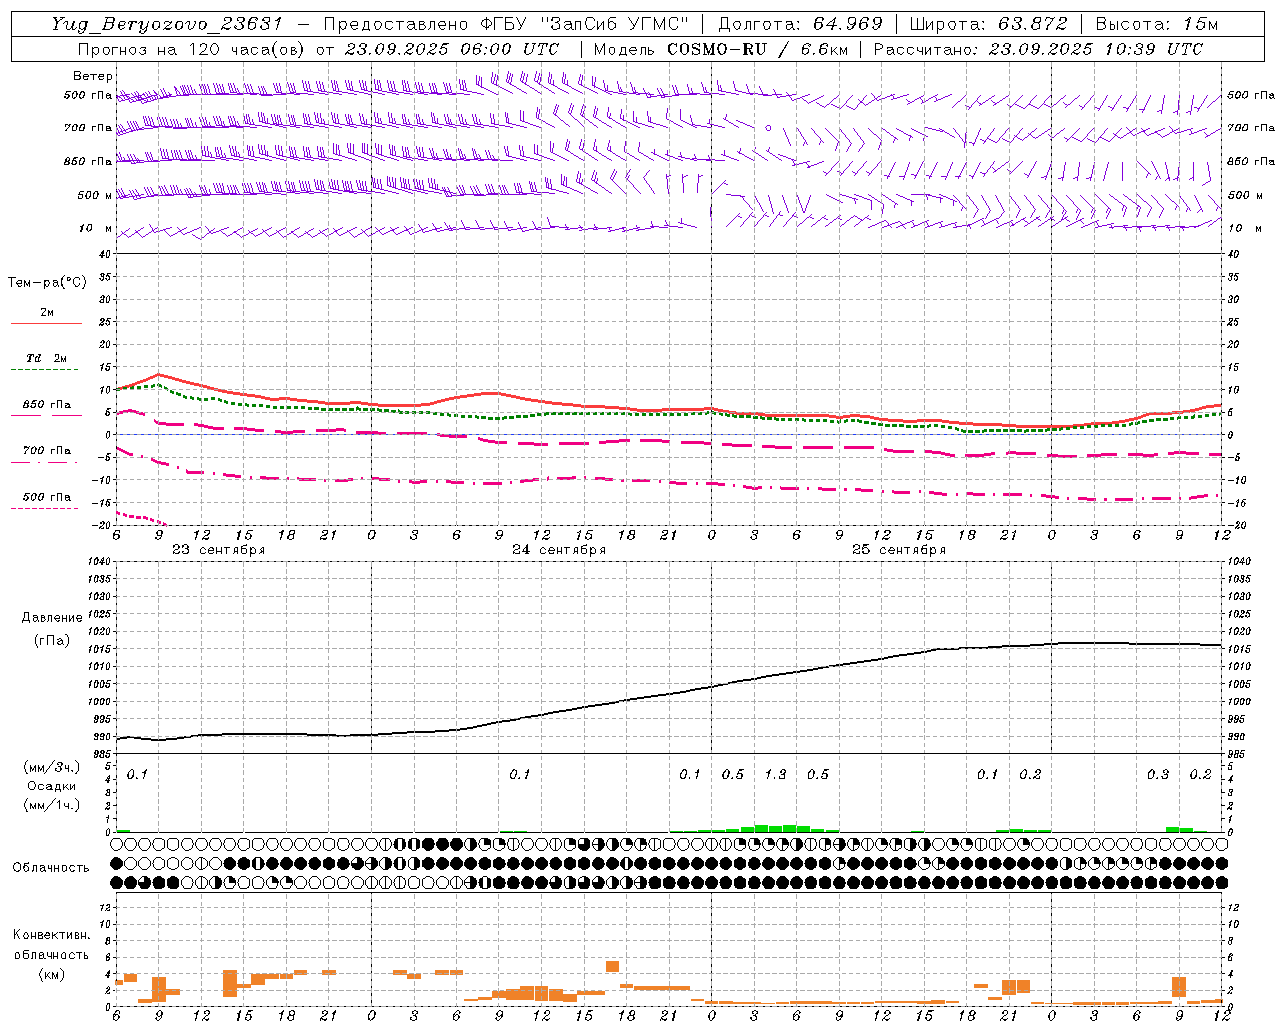Click the Прогноз на 120 часа(ов) header text
The image size is (1280, 1024).
pyautogui.click(x=192, y=49)
